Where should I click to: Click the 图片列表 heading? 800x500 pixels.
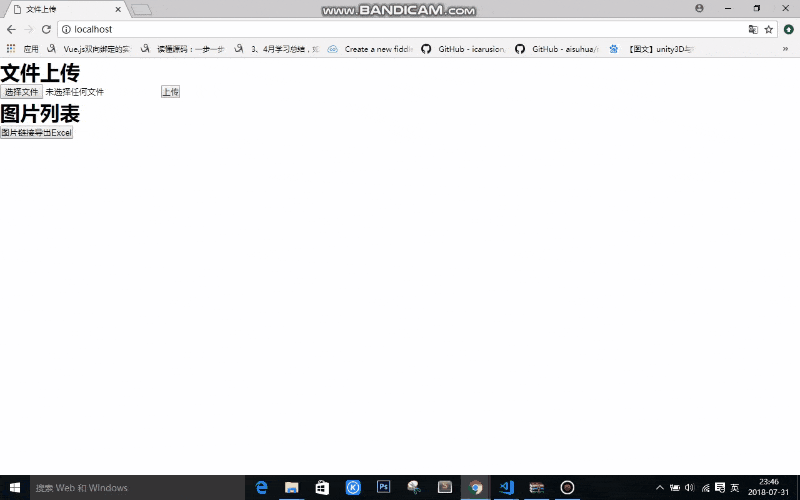coord(40,114)
